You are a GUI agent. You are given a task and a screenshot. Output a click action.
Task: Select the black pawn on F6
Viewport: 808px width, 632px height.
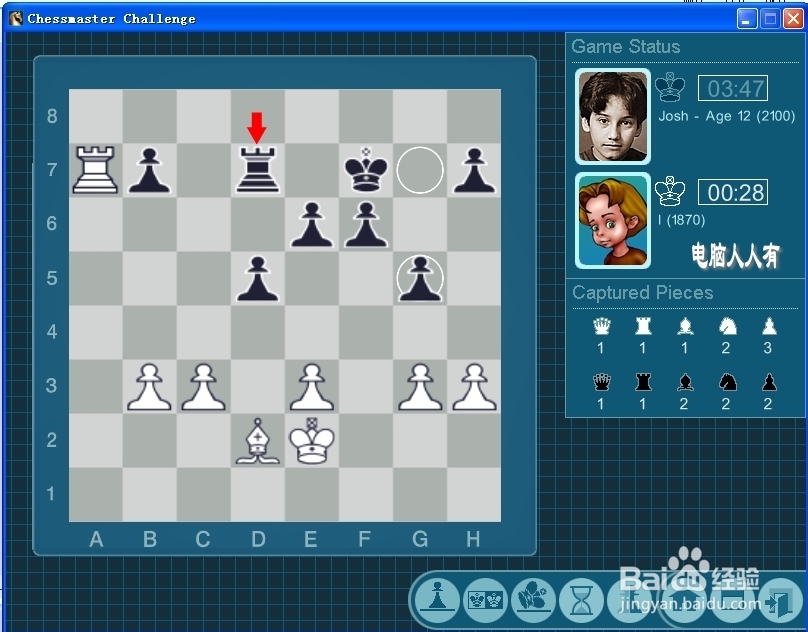[x=366, y=224]
